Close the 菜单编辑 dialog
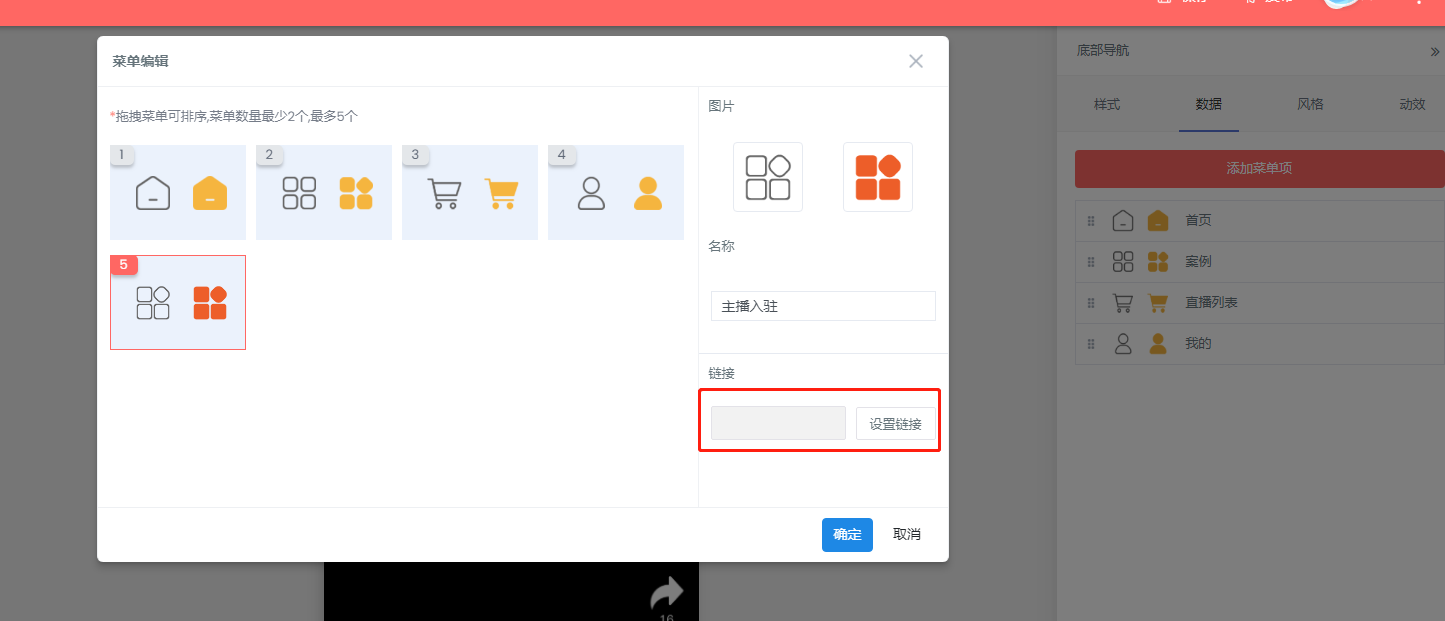The image size is (1445, 621). (916, 61)
